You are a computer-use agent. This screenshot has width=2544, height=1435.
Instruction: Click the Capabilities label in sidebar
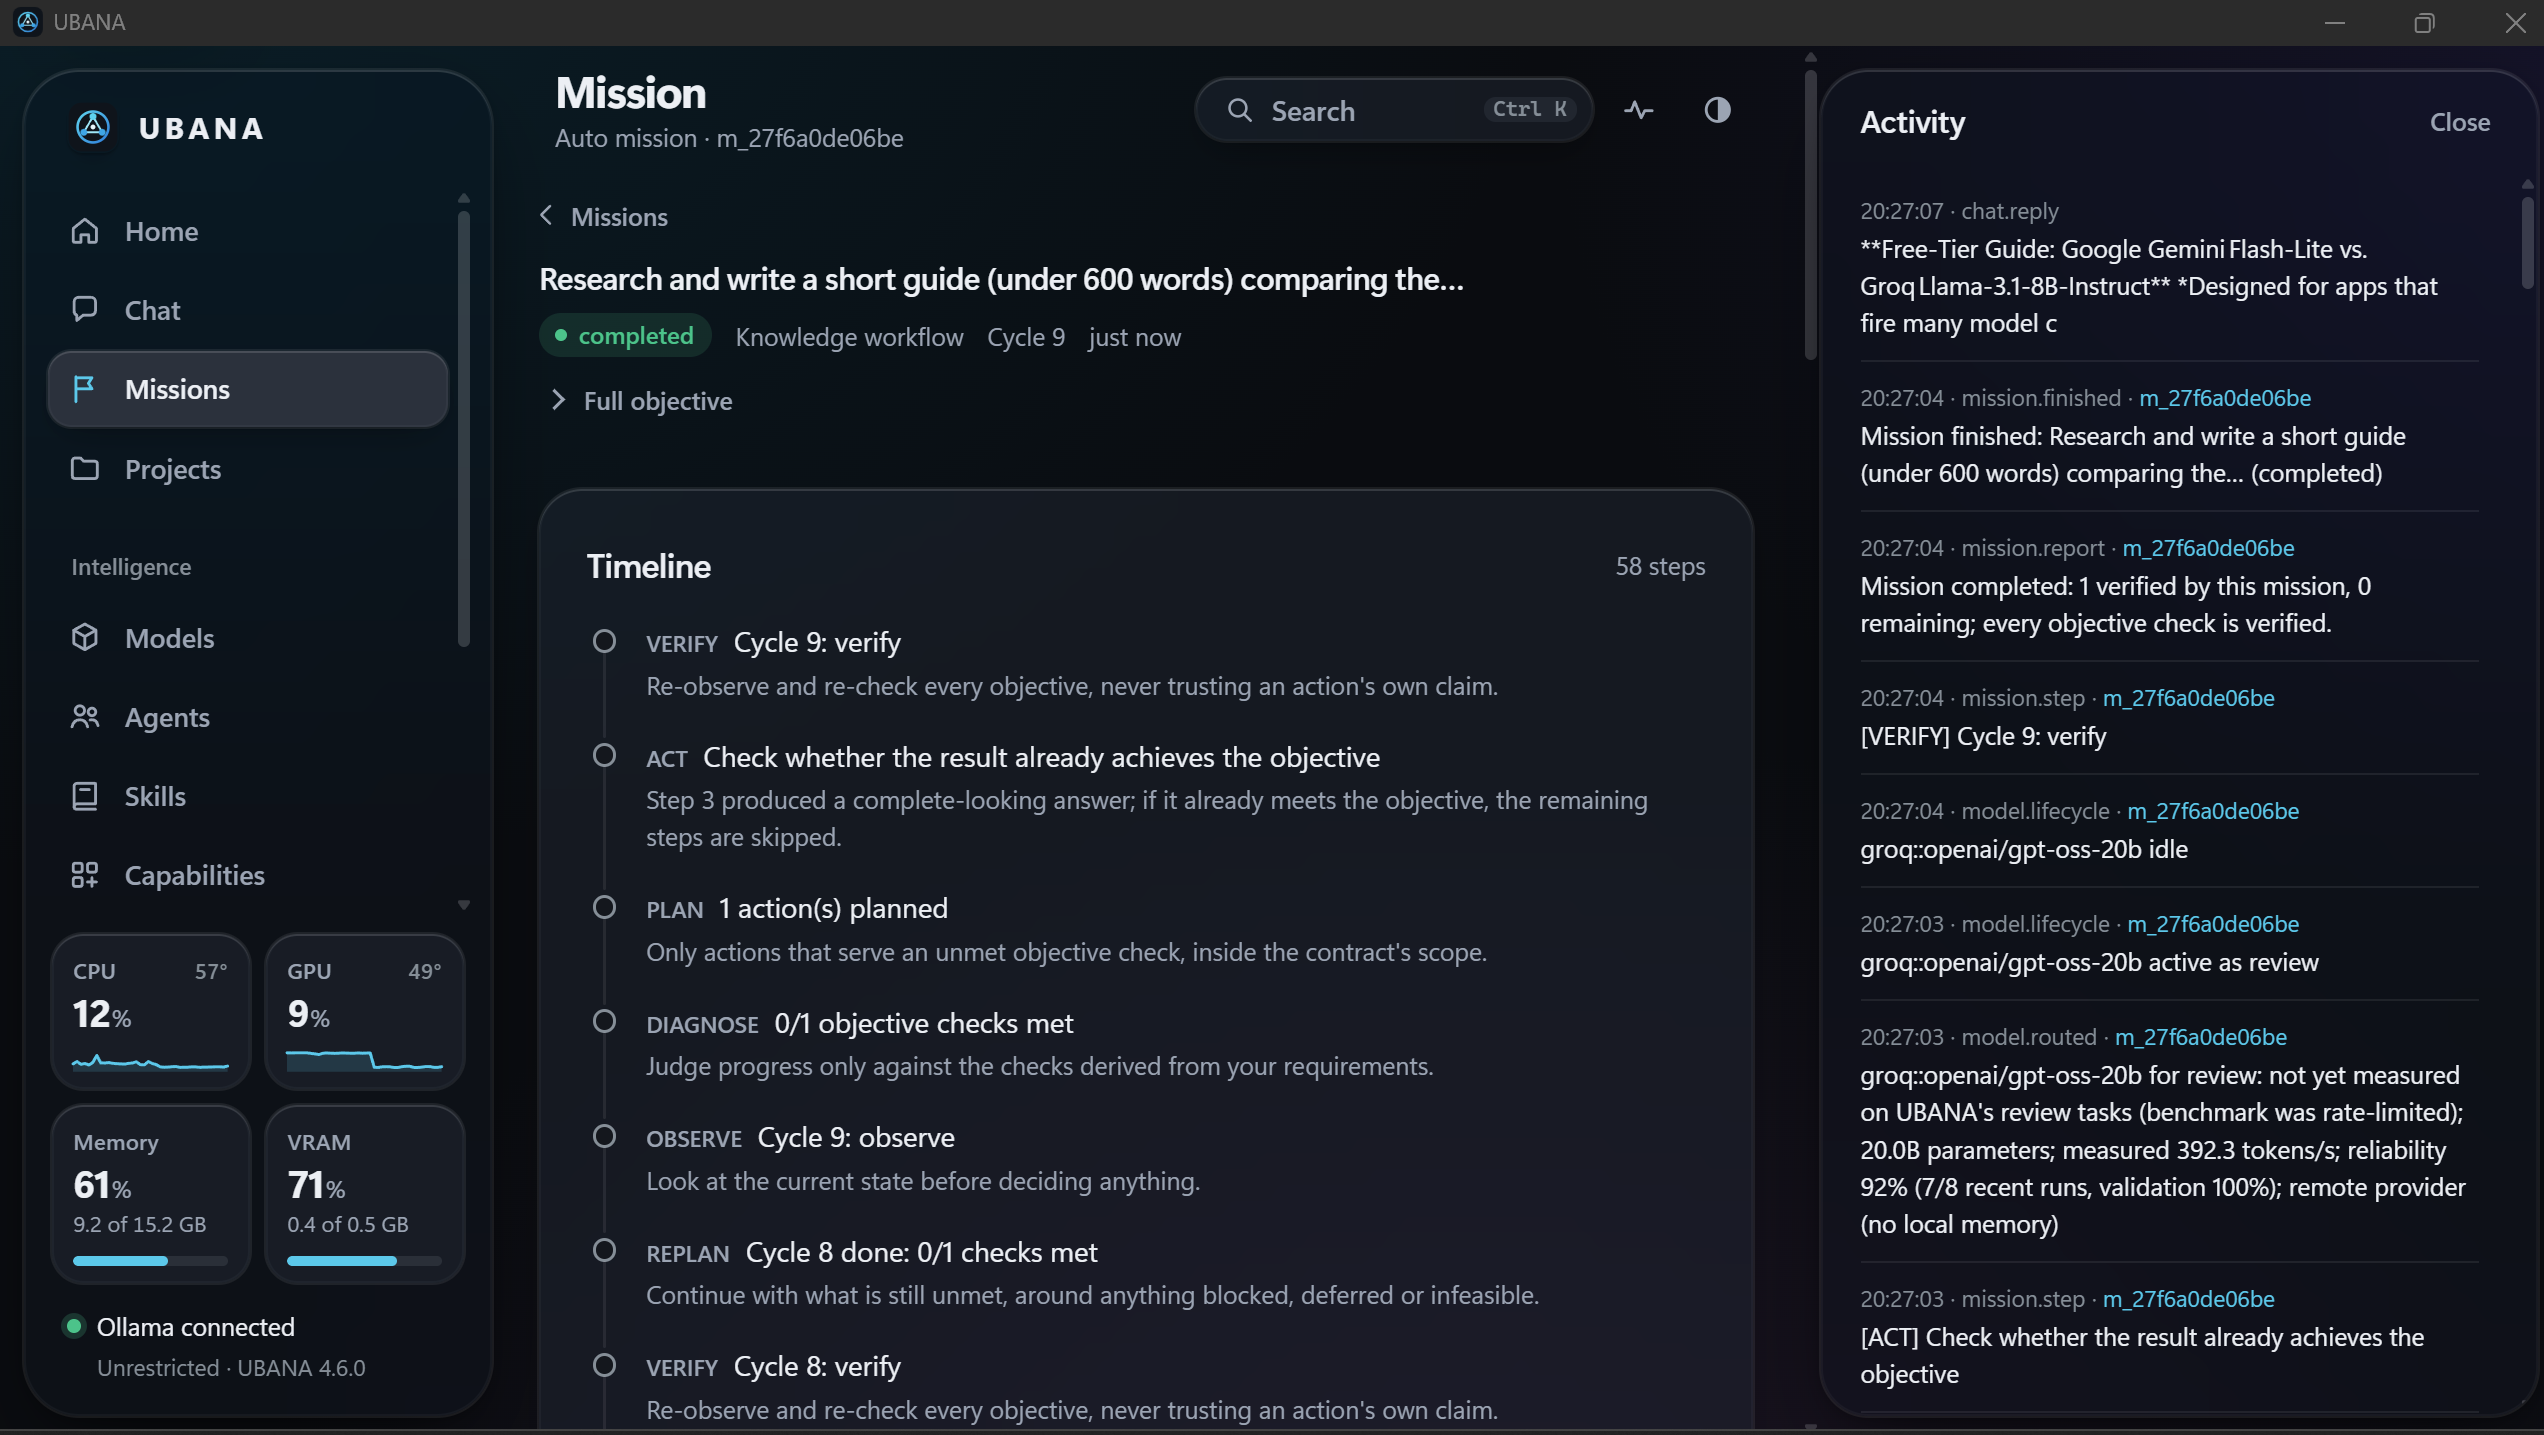194,875
